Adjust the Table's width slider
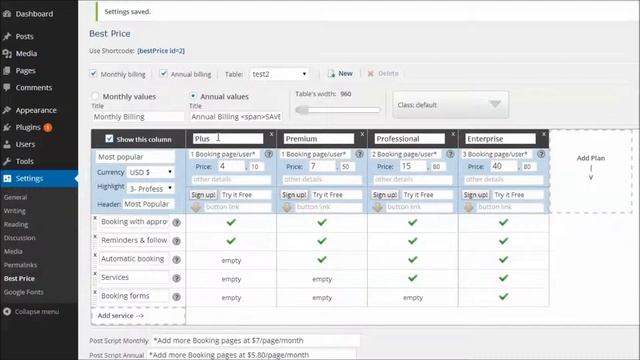 (x=338, y=110)
